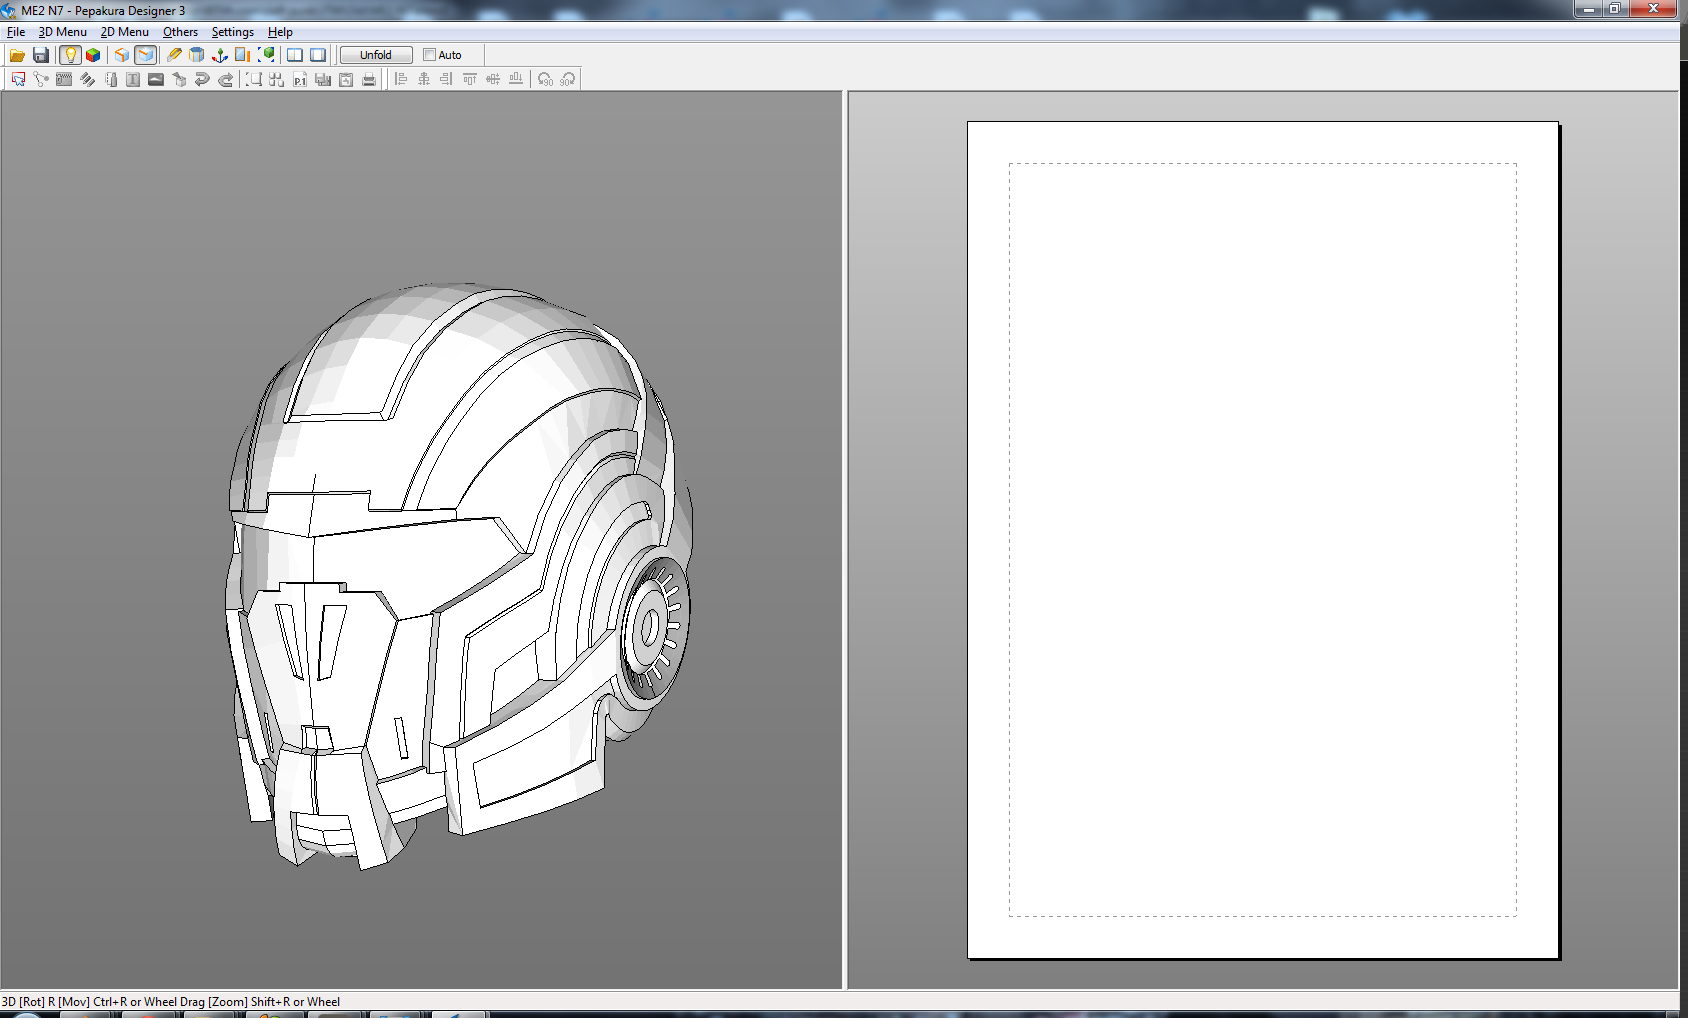Click the Save floppy disk icon
Viewport: 1688px width, 1018px height.
[41, 55]
